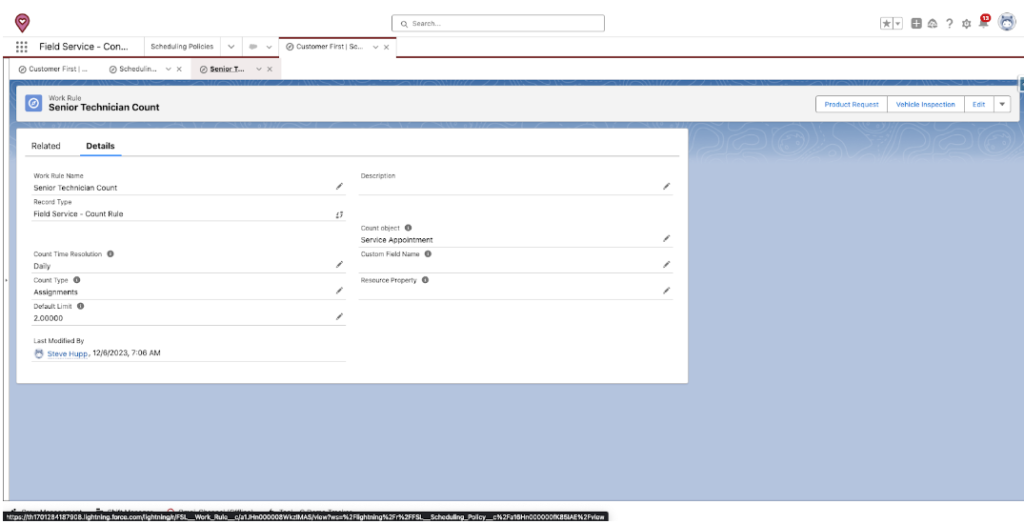Edit Count Type pencil icon
Image resolution: width=1024 pixels, height=524 pixels.
tap(339, 290)
